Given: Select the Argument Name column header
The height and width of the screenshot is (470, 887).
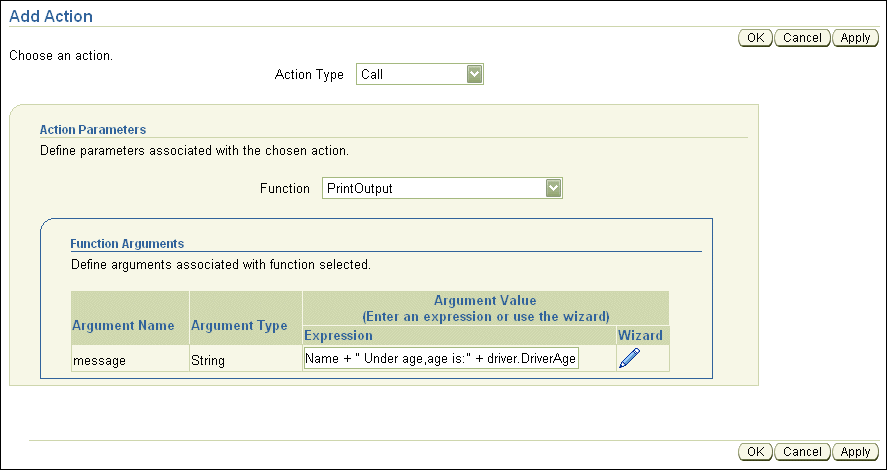Looking at the screenshot, I should point(123,325).
